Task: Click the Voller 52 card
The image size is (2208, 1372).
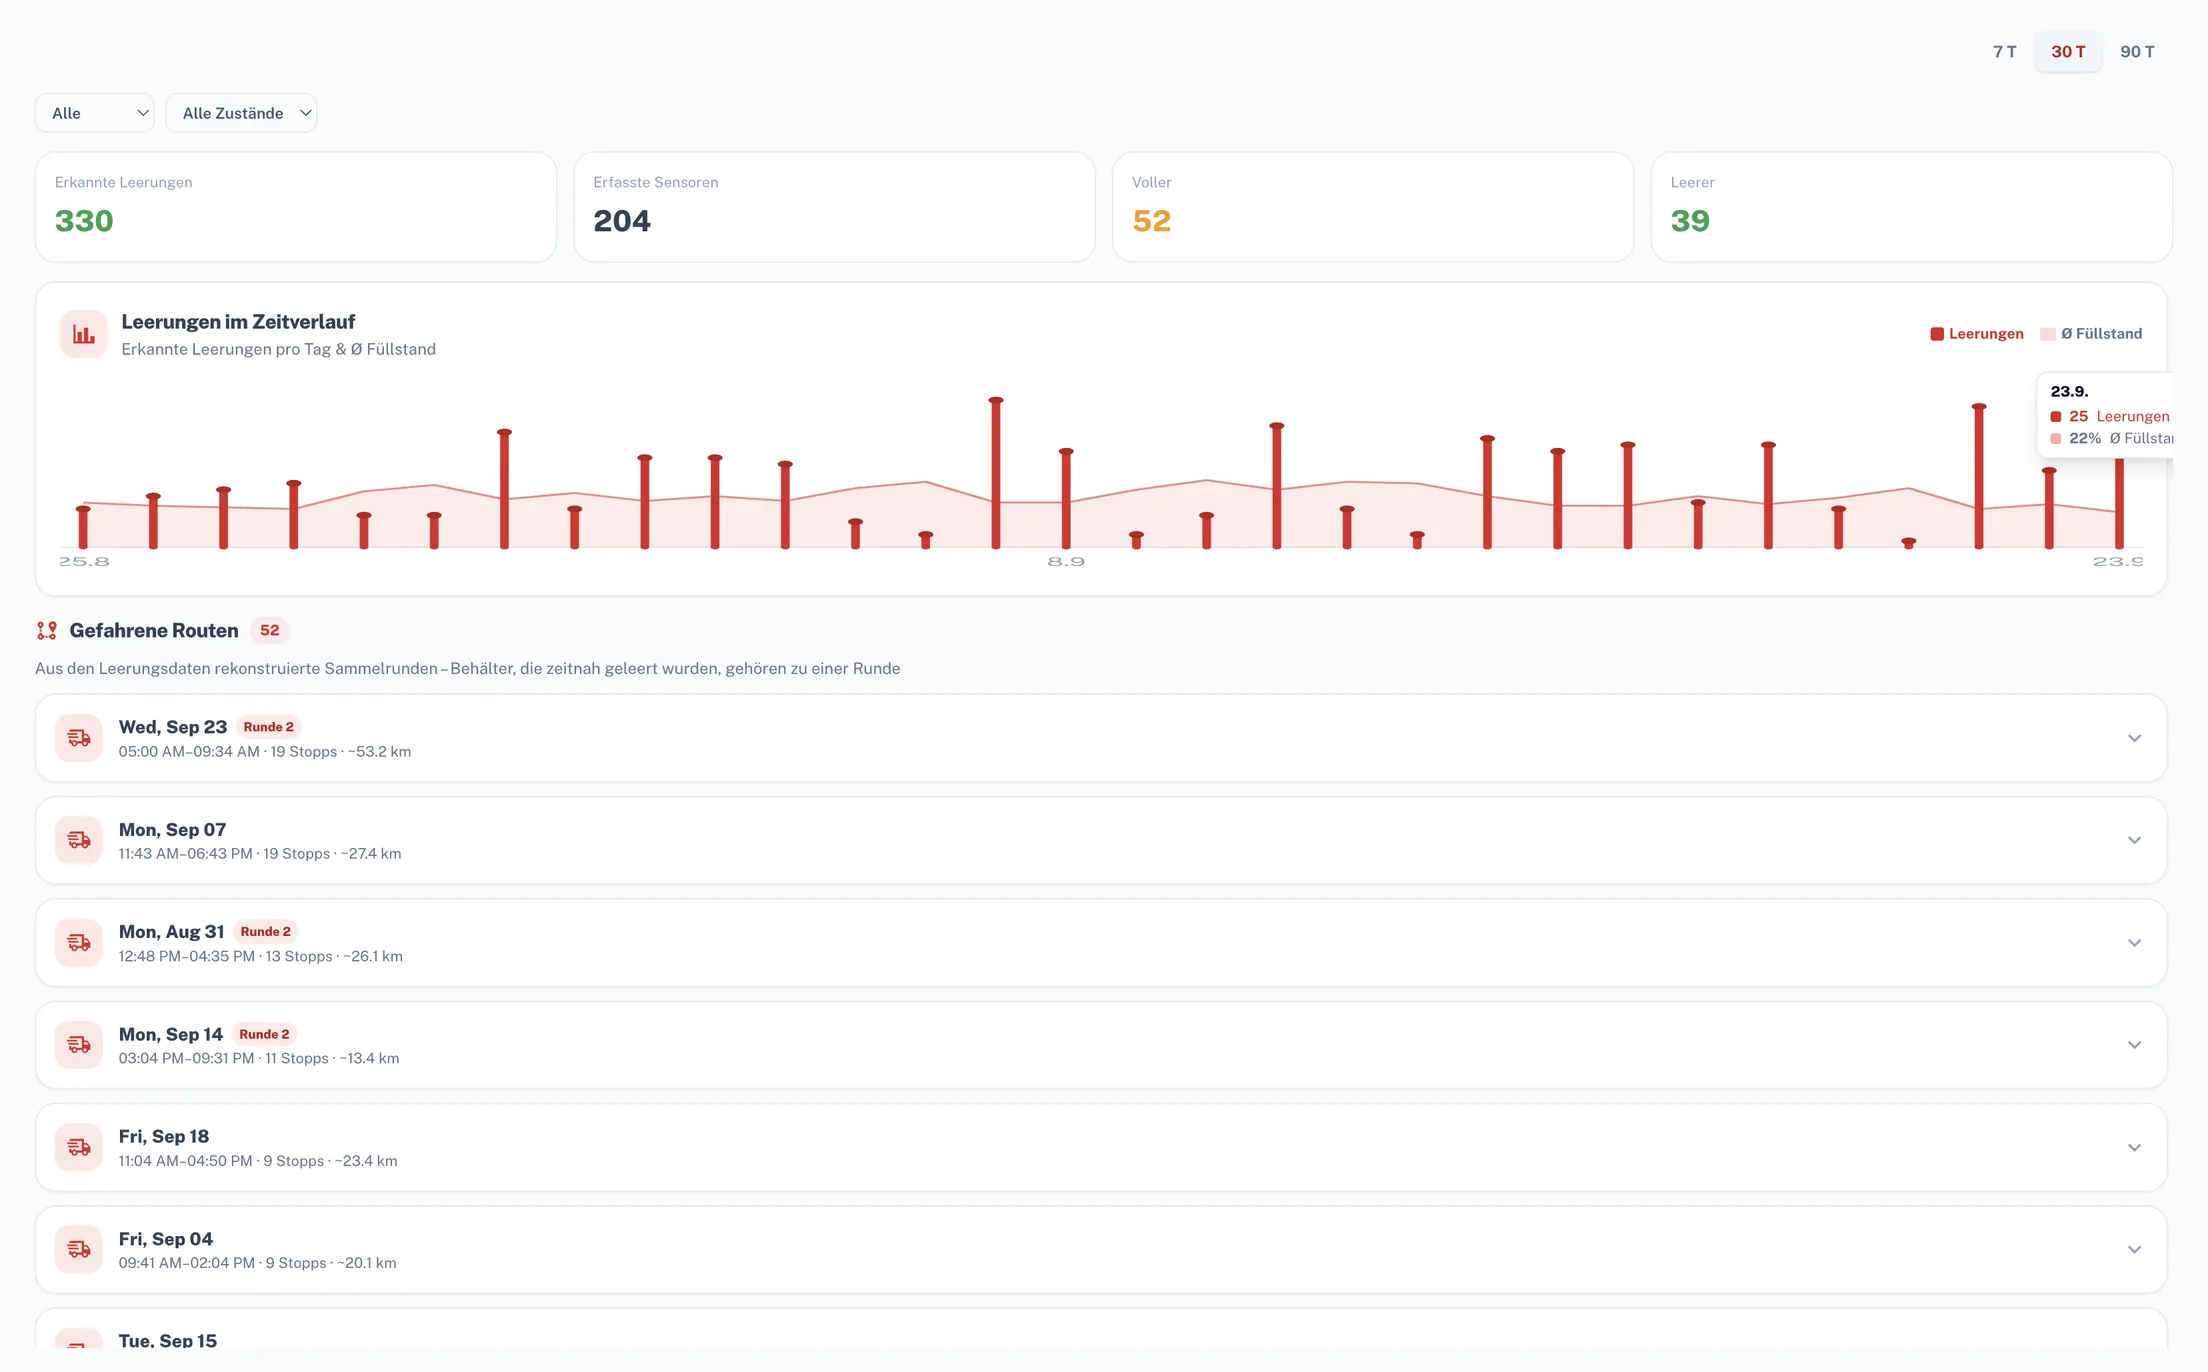Action: (x=1373, y=207)
